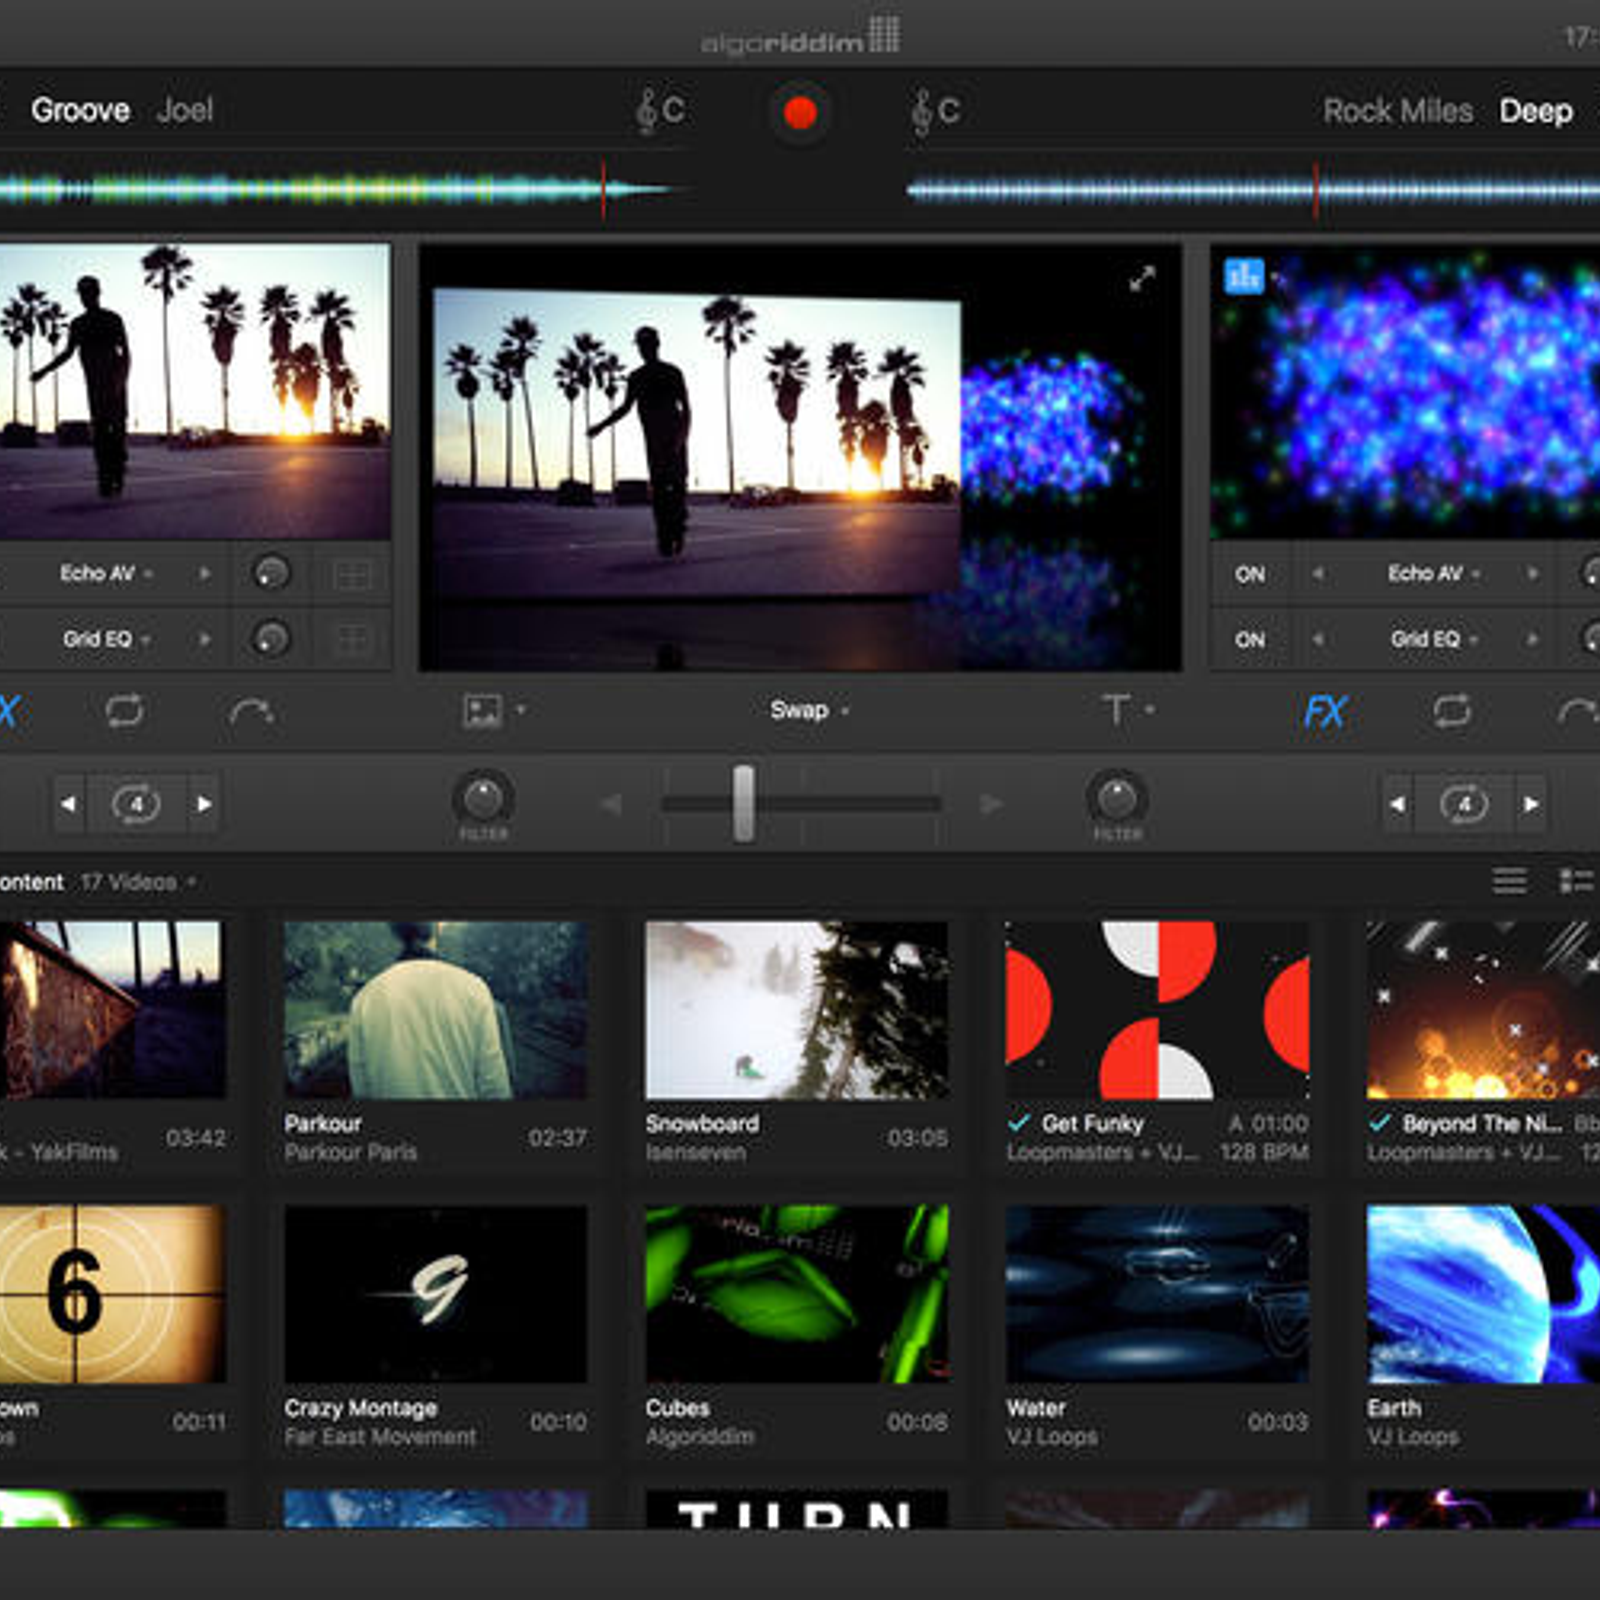
Task: Expand text overlay dropdown arrow
Action: tap(1150, 710)
